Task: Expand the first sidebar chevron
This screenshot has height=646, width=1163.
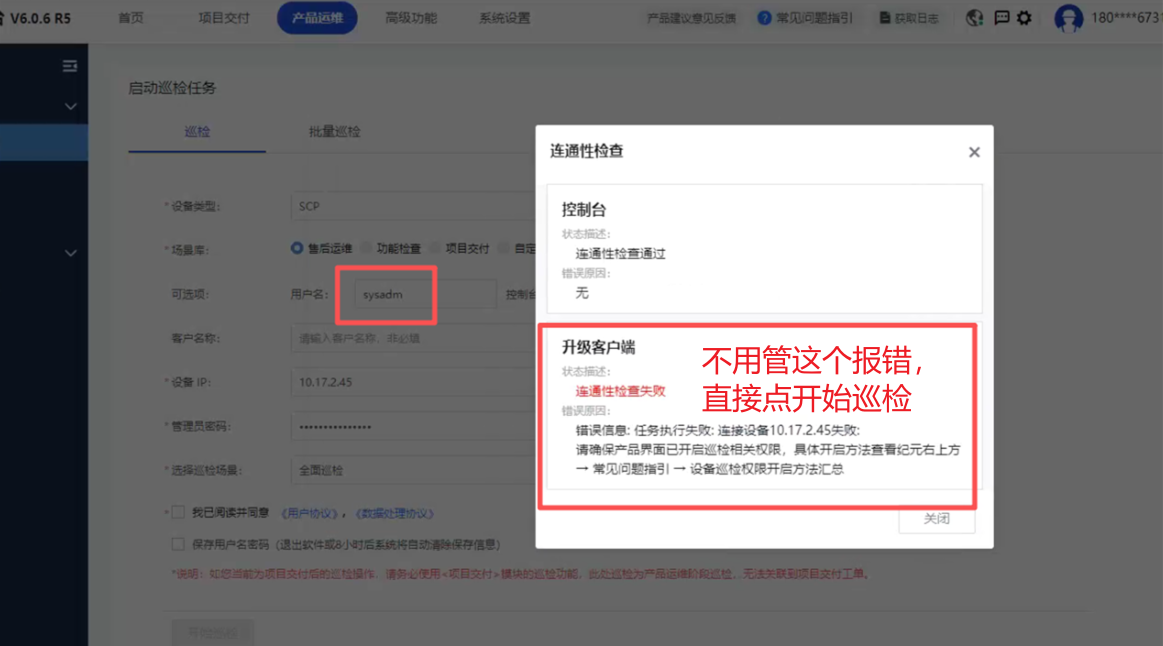Action: point(70,106)
